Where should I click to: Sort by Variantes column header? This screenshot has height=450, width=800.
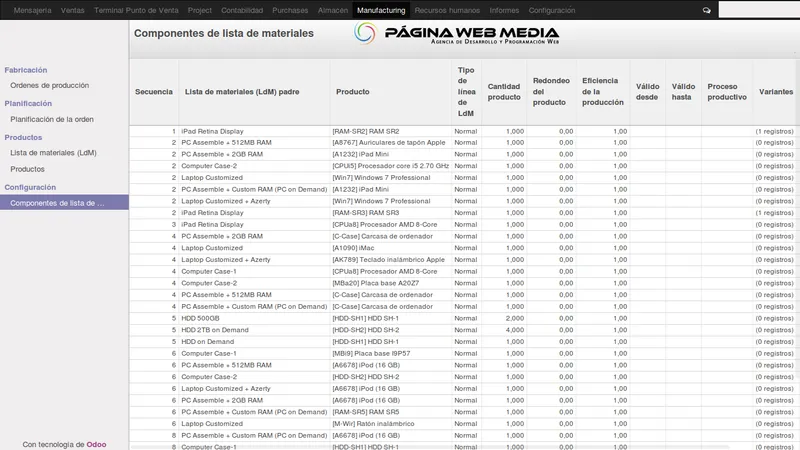point(776,92)
